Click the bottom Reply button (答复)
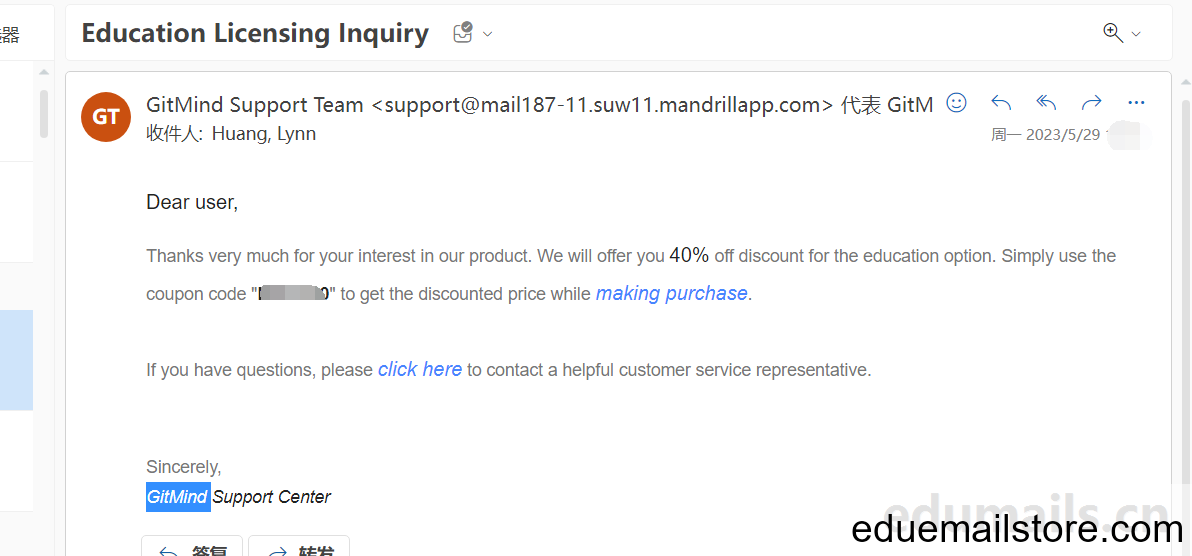The width and height of the screenshot is (1192, 556). [x=192, y=546]
